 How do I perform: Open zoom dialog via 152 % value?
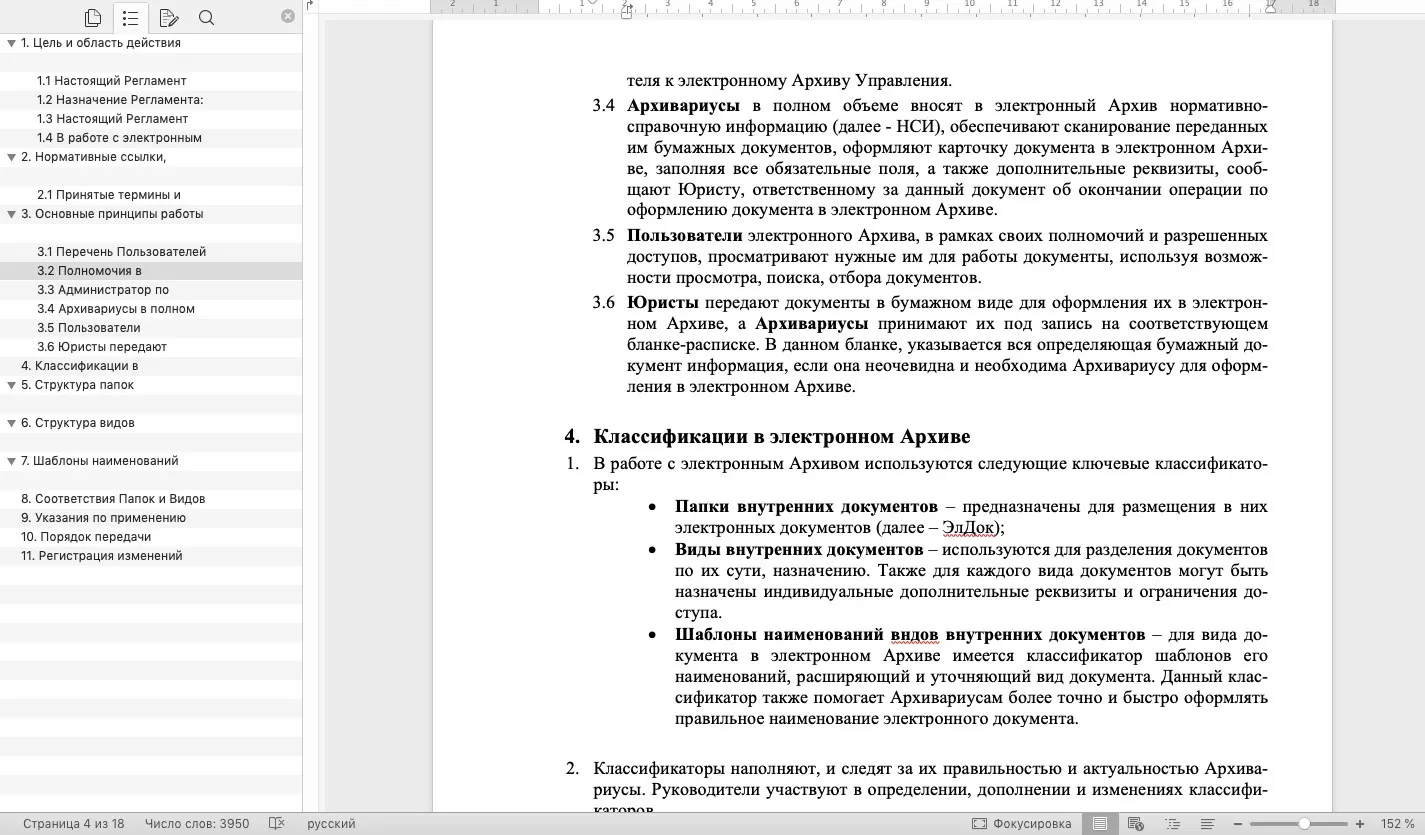coord(1397,824)
